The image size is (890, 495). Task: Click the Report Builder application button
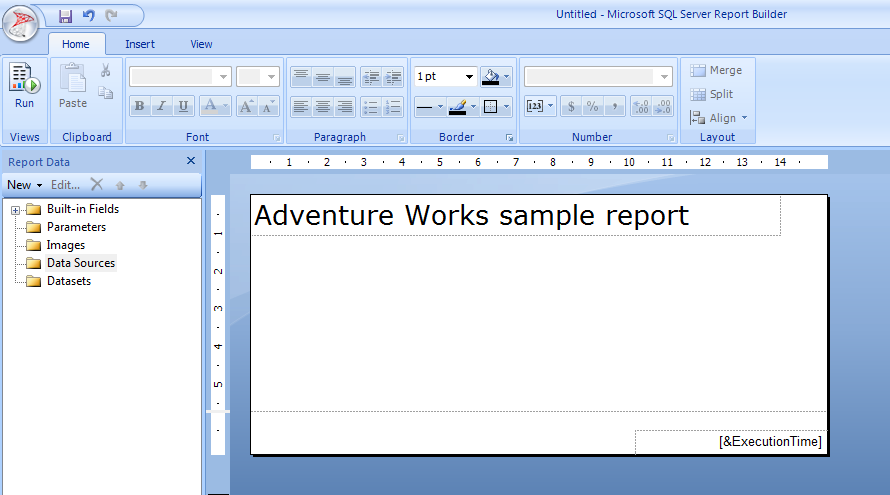click(x=20, y=24)
